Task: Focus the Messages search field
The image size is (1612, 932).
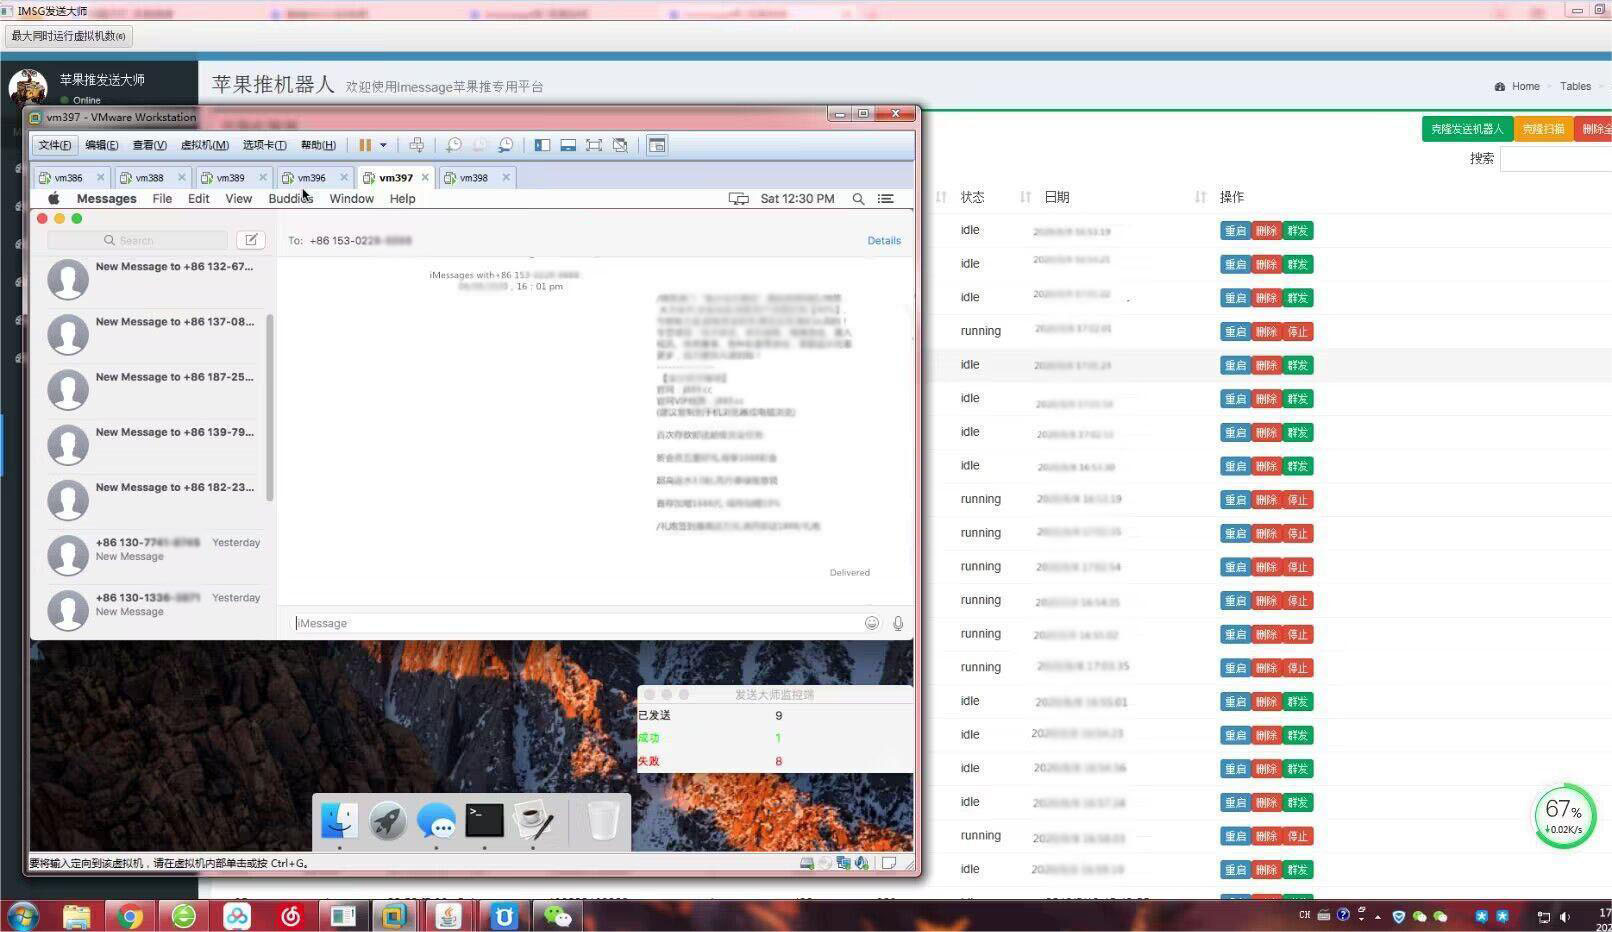Action: pos(138,240)
